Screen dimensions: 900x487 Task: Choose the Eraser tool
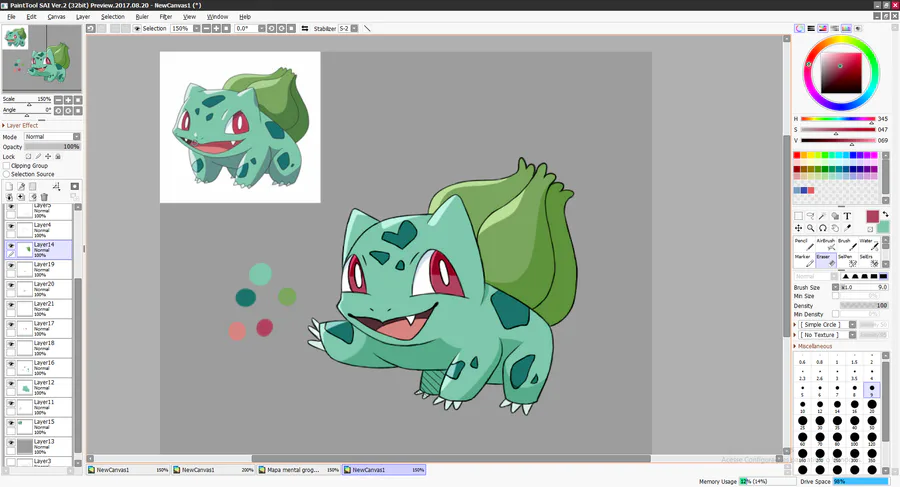(x=826, y=260)
